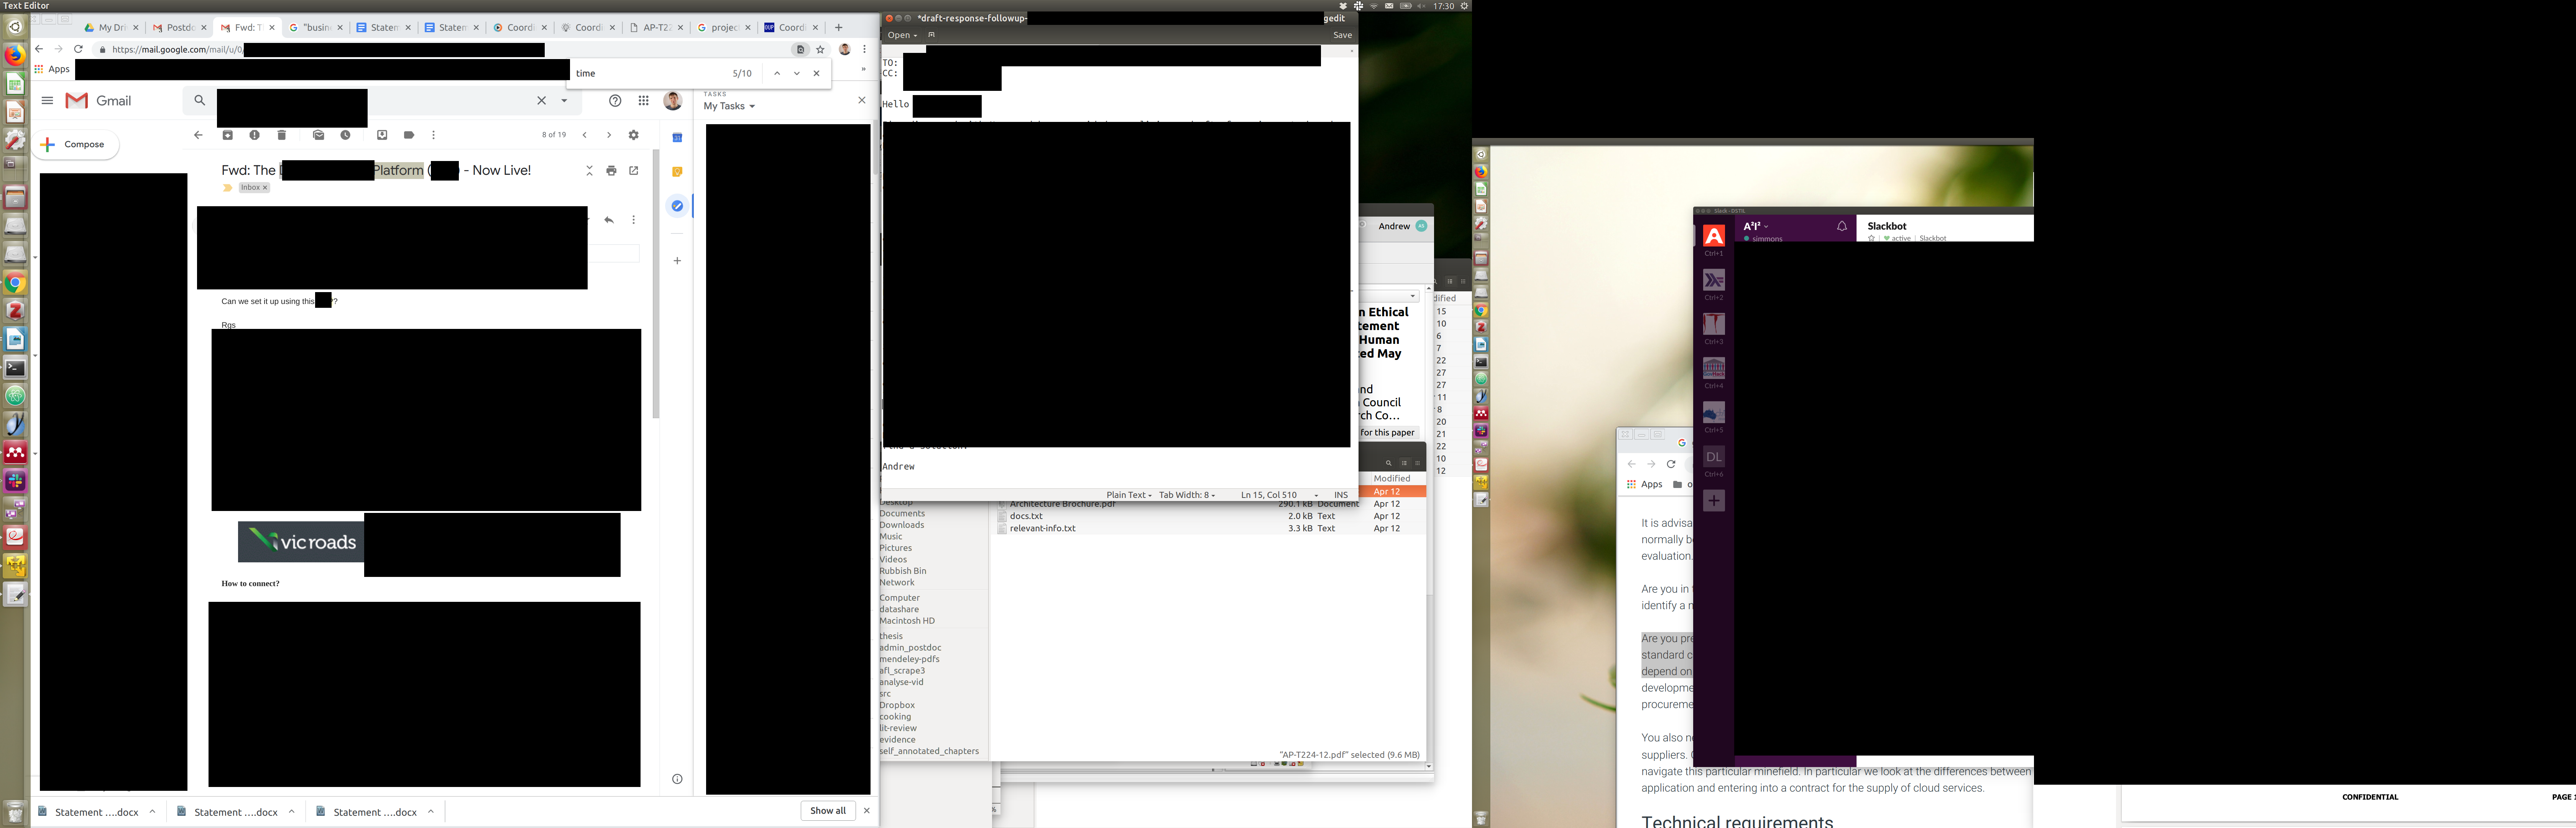Report this email as spam

coord(255,135)
